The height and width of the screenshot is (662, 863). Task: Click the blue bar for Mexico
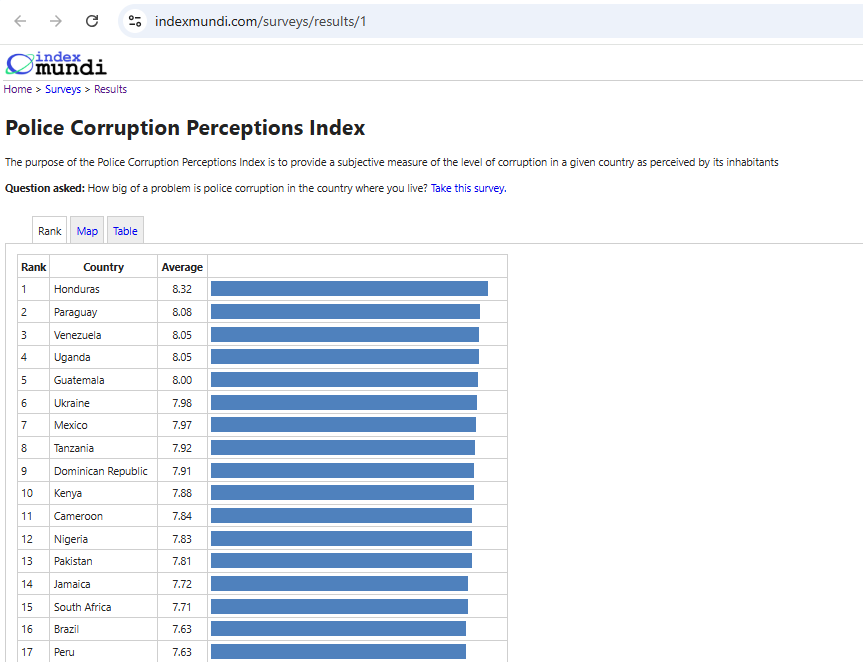click(x=343, y=425)
